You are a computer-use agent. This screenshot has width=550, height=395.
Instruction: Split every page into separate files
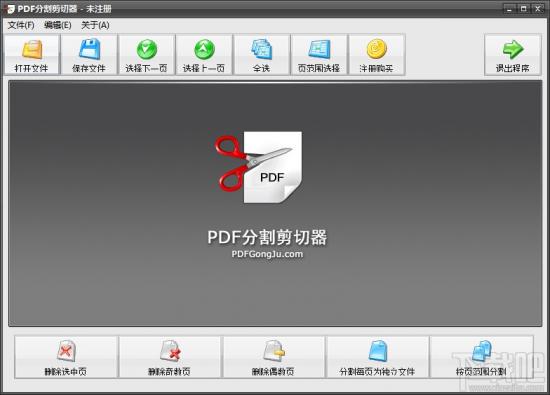click(x=377, y=357)
